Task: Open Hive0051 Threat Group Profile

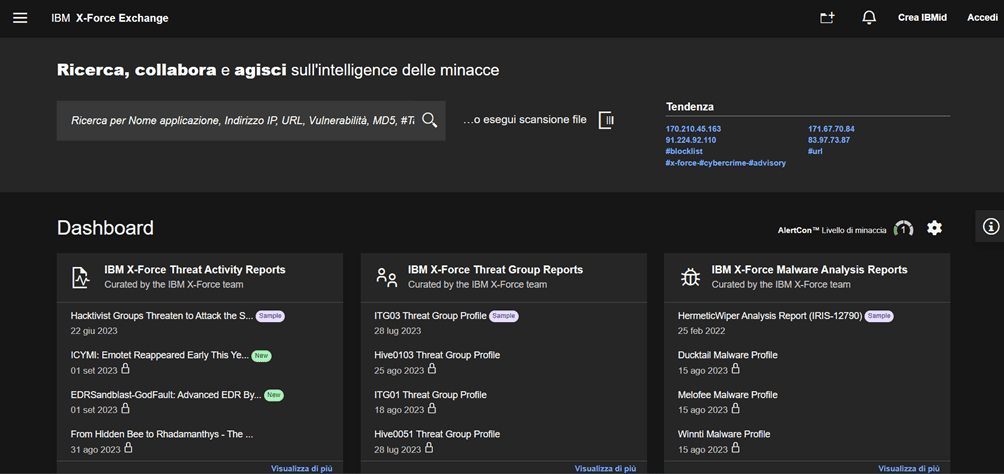Action: tap(437, 434)
